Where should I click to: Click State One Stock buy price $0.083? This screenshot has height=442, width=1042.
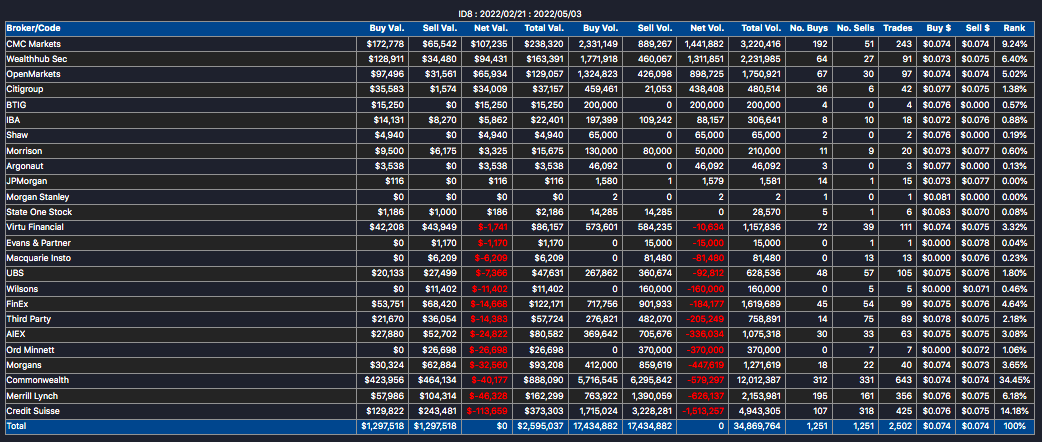[940, 212]
